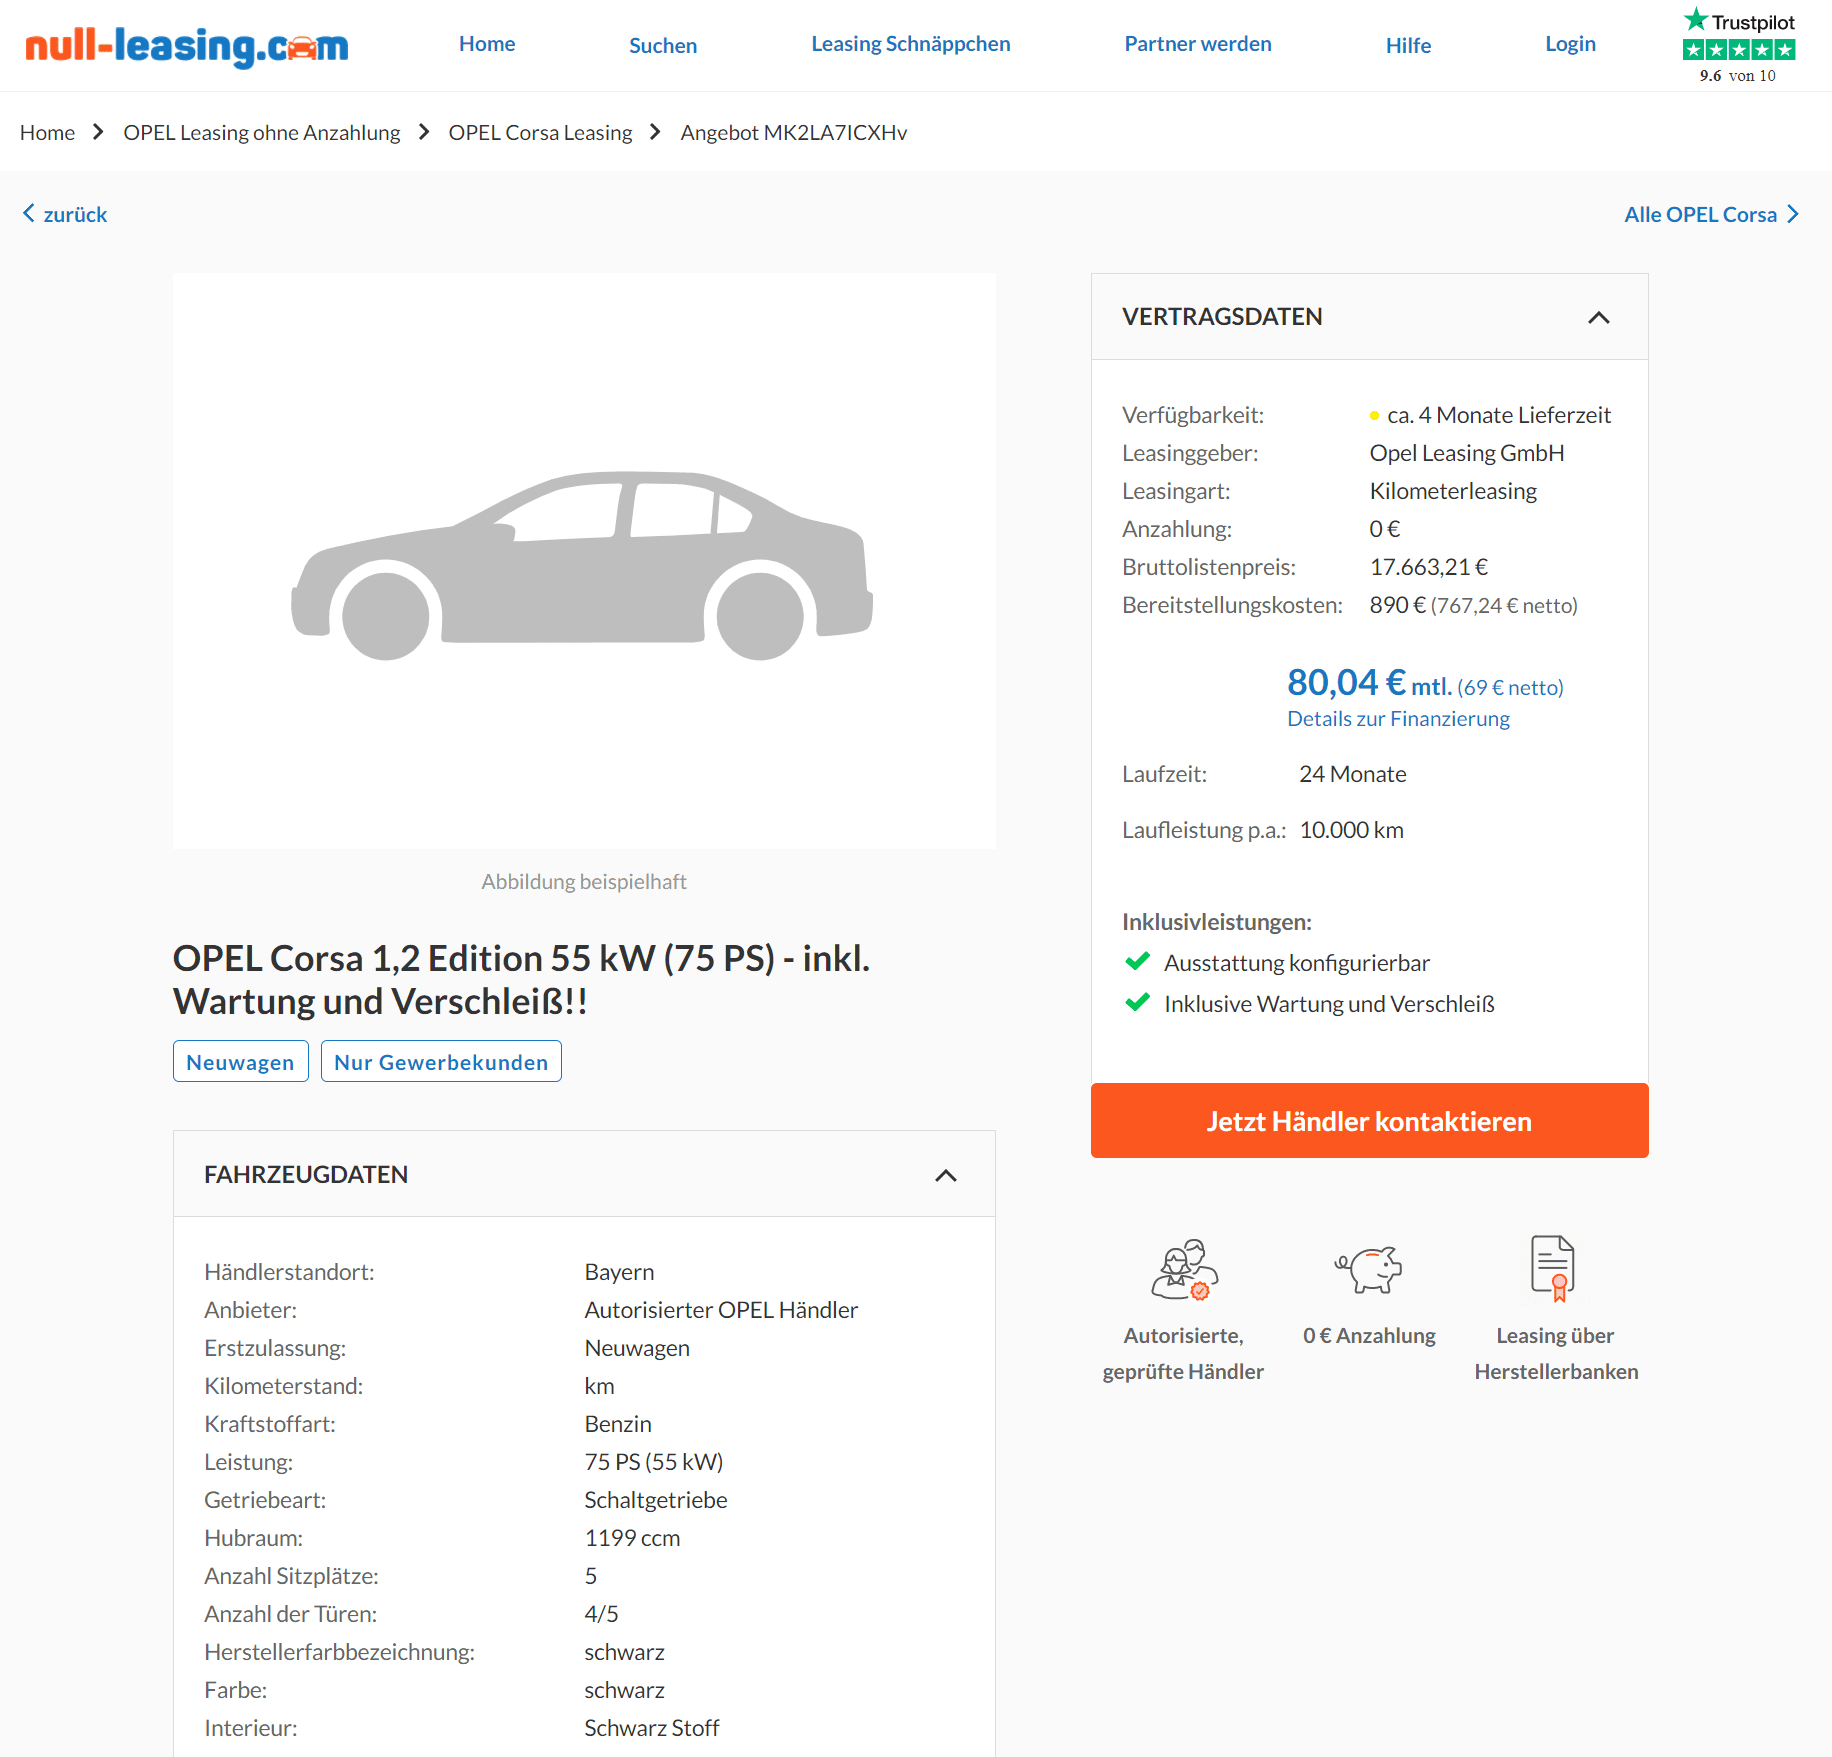The height and width of the screenshot is (1757, 1832).
Task: Click the VERTRAGSDATEN heading
Action: tap(1222, 317)
